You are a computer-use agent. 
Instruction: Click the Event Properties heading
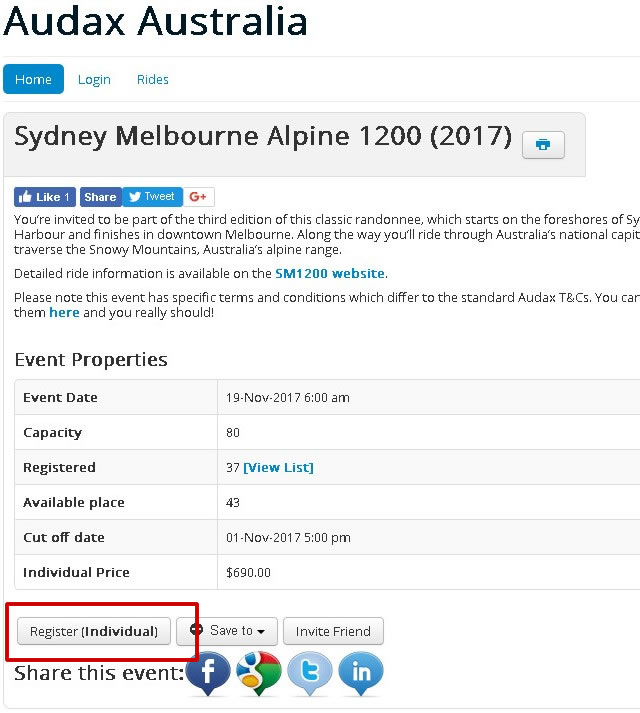(91, 360)
